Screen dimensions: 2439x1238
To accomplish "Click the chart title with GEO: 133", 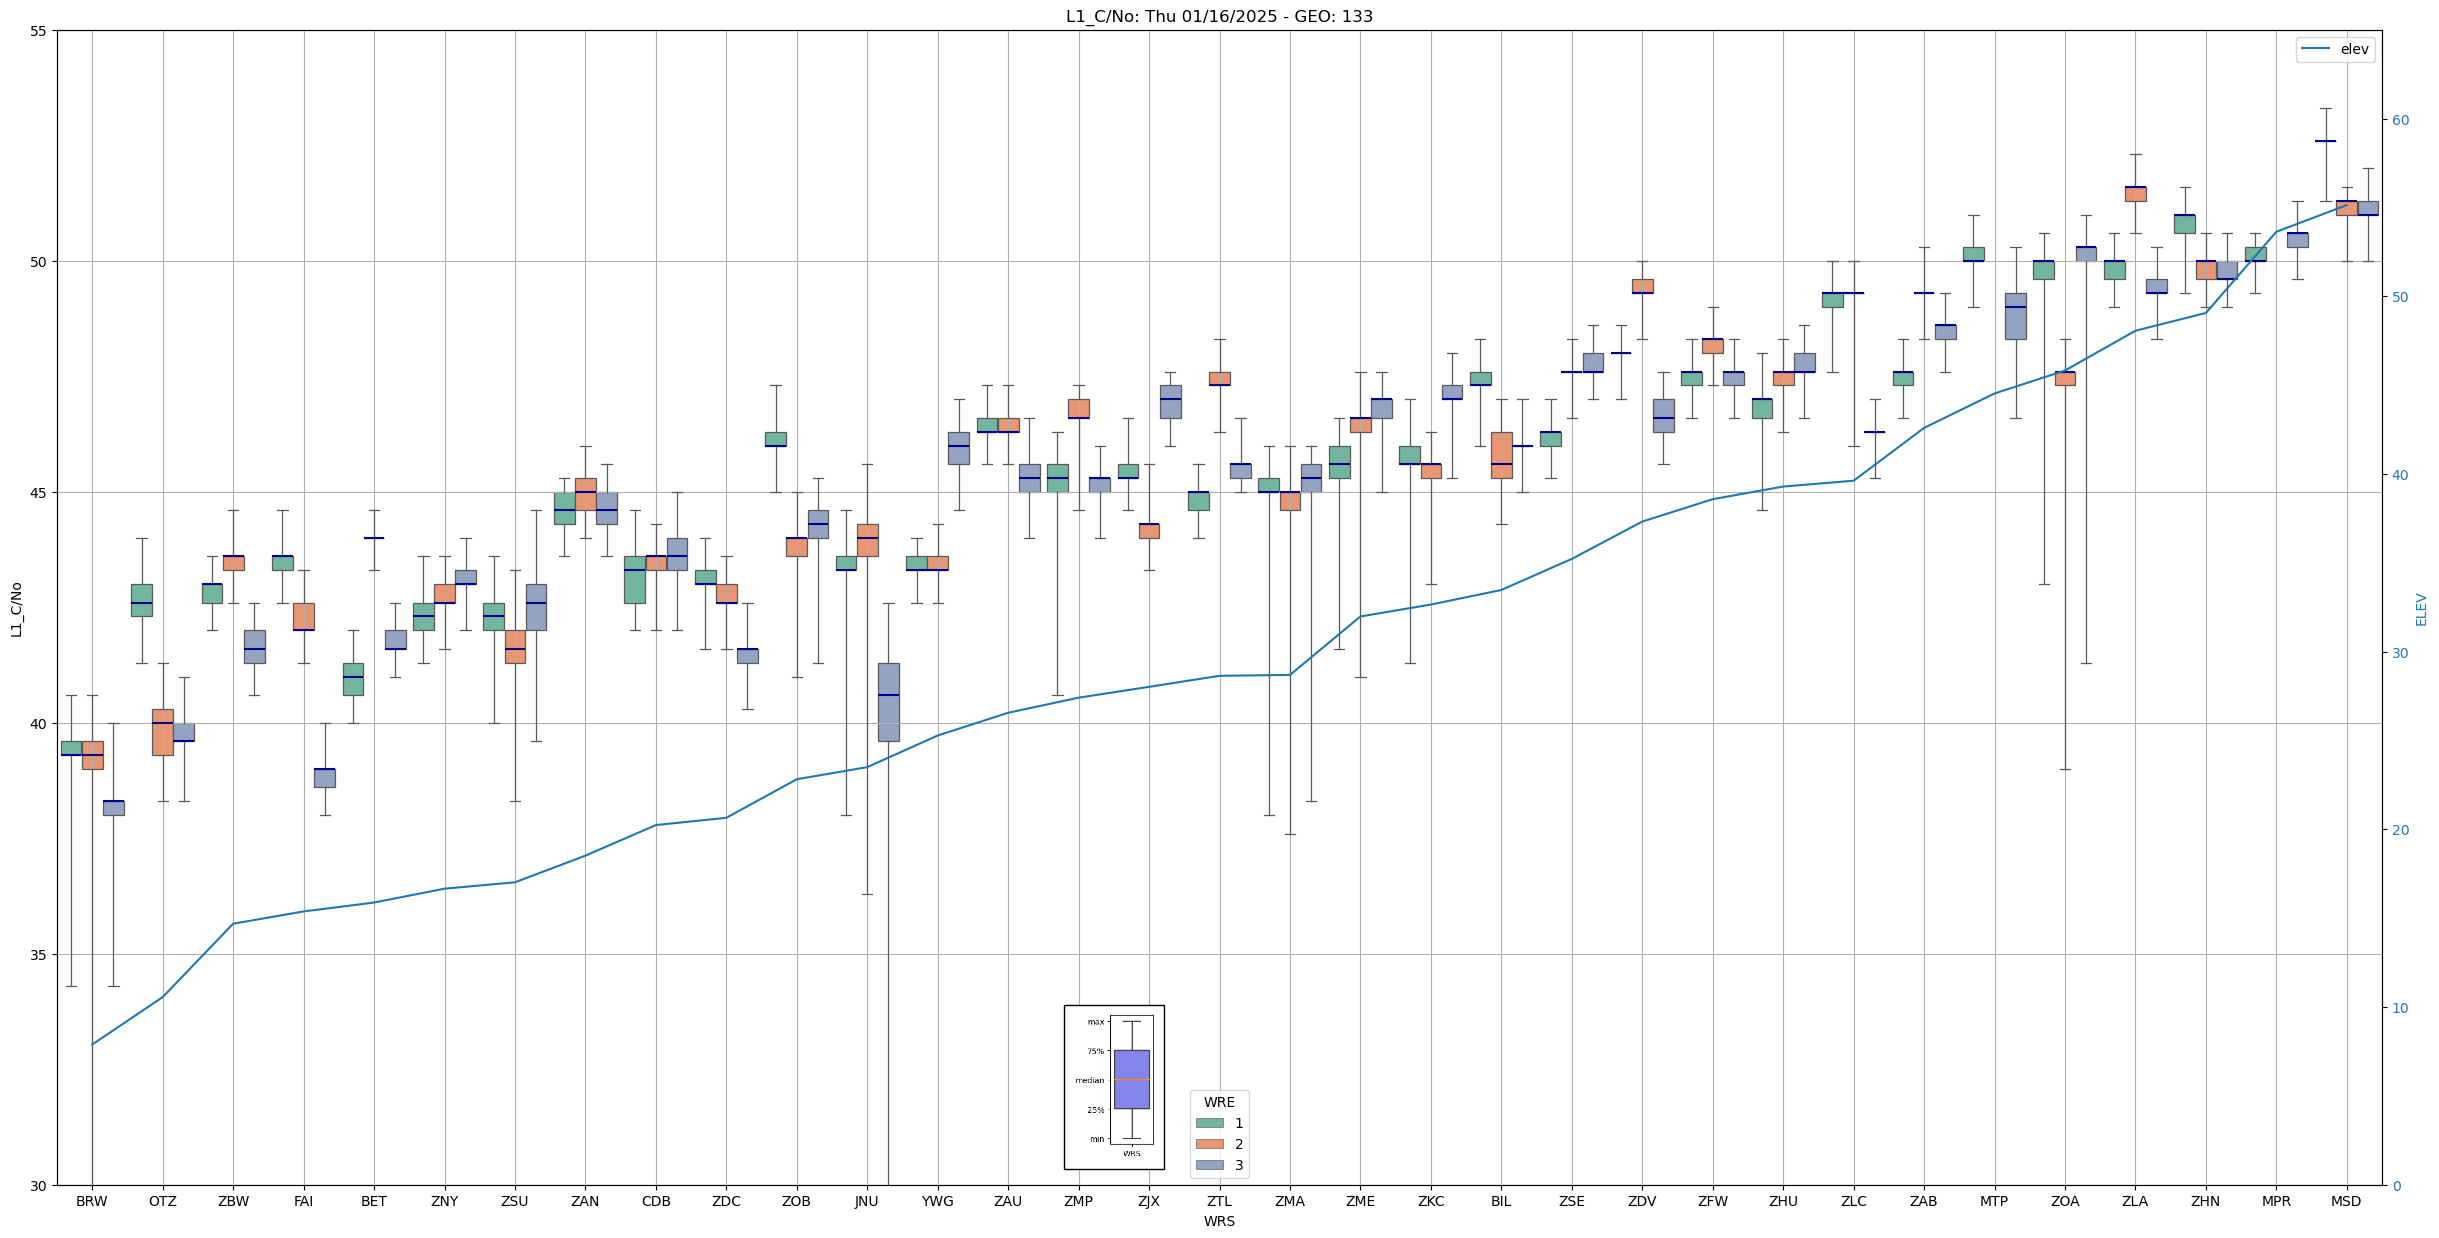I will click(x=1219, y=16).
